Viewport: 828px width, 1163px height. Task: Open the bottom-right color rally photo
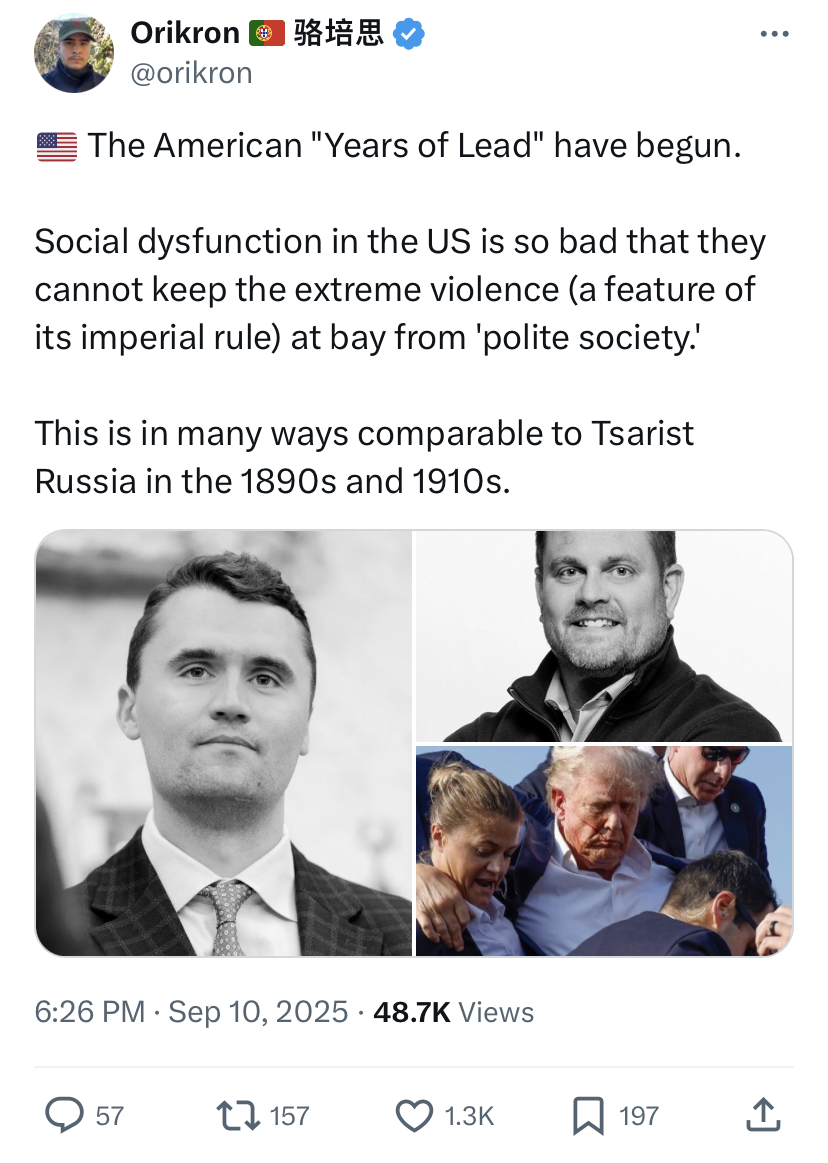pyautogui.click(x=604, y=851)
